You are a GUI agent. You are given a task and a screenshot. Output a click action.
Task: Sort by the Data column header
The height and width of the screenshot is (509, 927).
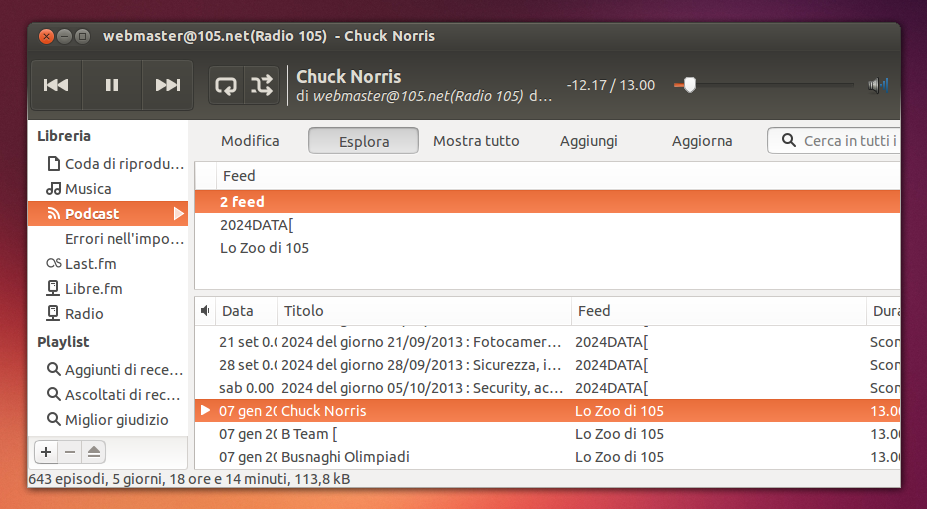247,311
